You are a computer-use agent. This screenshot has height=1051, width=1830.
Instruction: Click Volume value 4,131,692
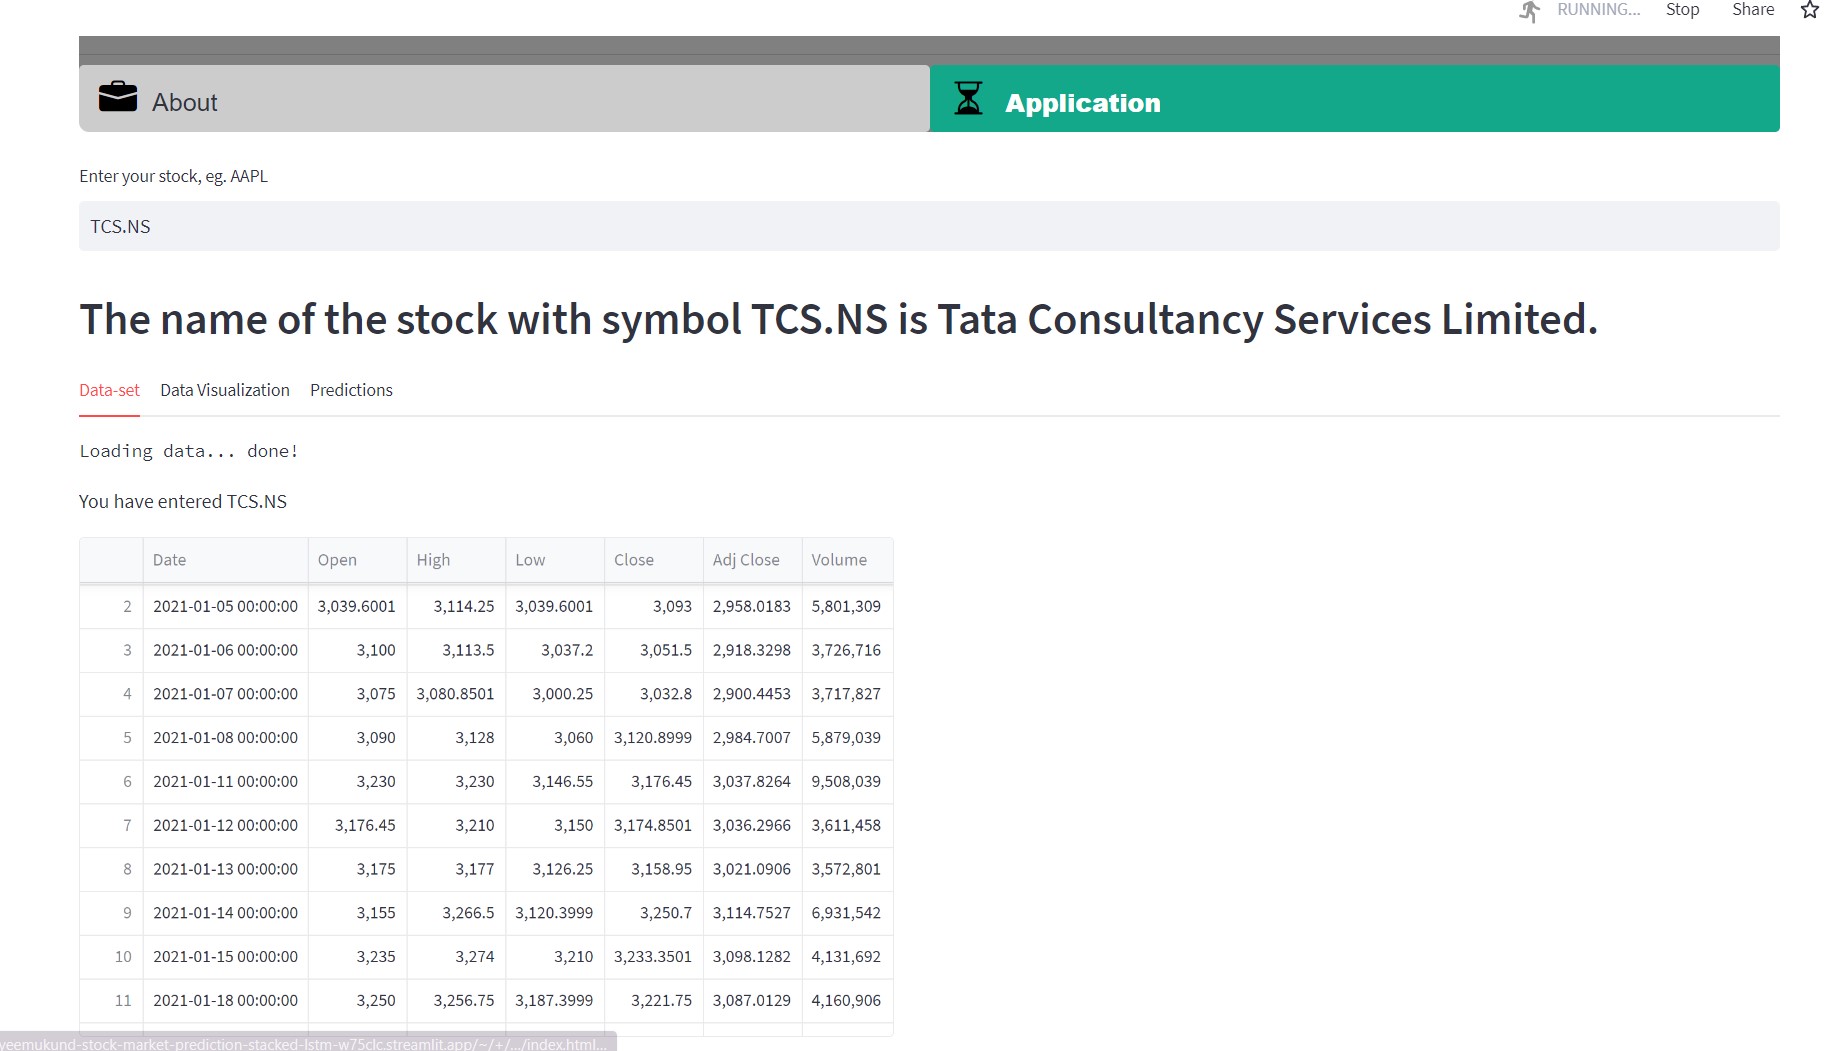tap(847, 957)
